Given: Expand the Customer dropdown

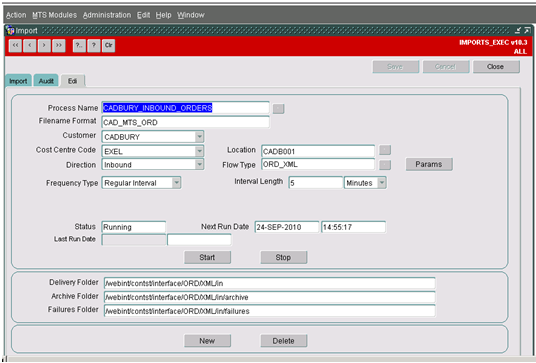Looking at the screenshot, I should tap(199, 137).
